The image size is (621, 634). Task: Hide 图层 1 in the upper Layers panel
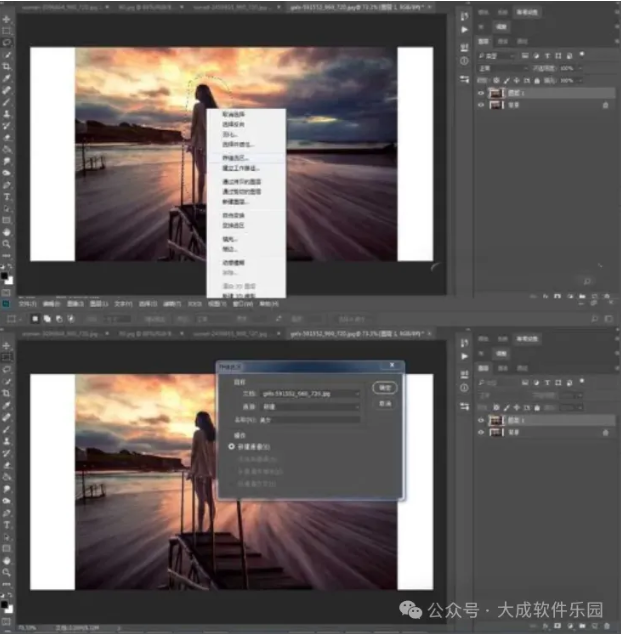pyautogui.click(x=482, y=92)
